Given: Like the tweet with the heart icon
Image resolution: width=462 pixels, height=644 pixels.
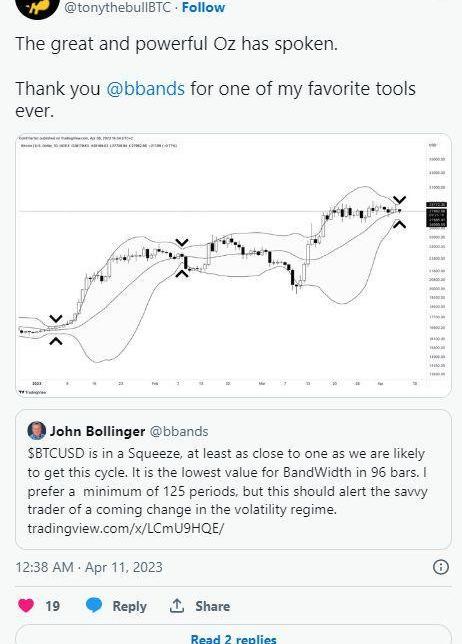Looking at the screenshot, I should point(26,606).
